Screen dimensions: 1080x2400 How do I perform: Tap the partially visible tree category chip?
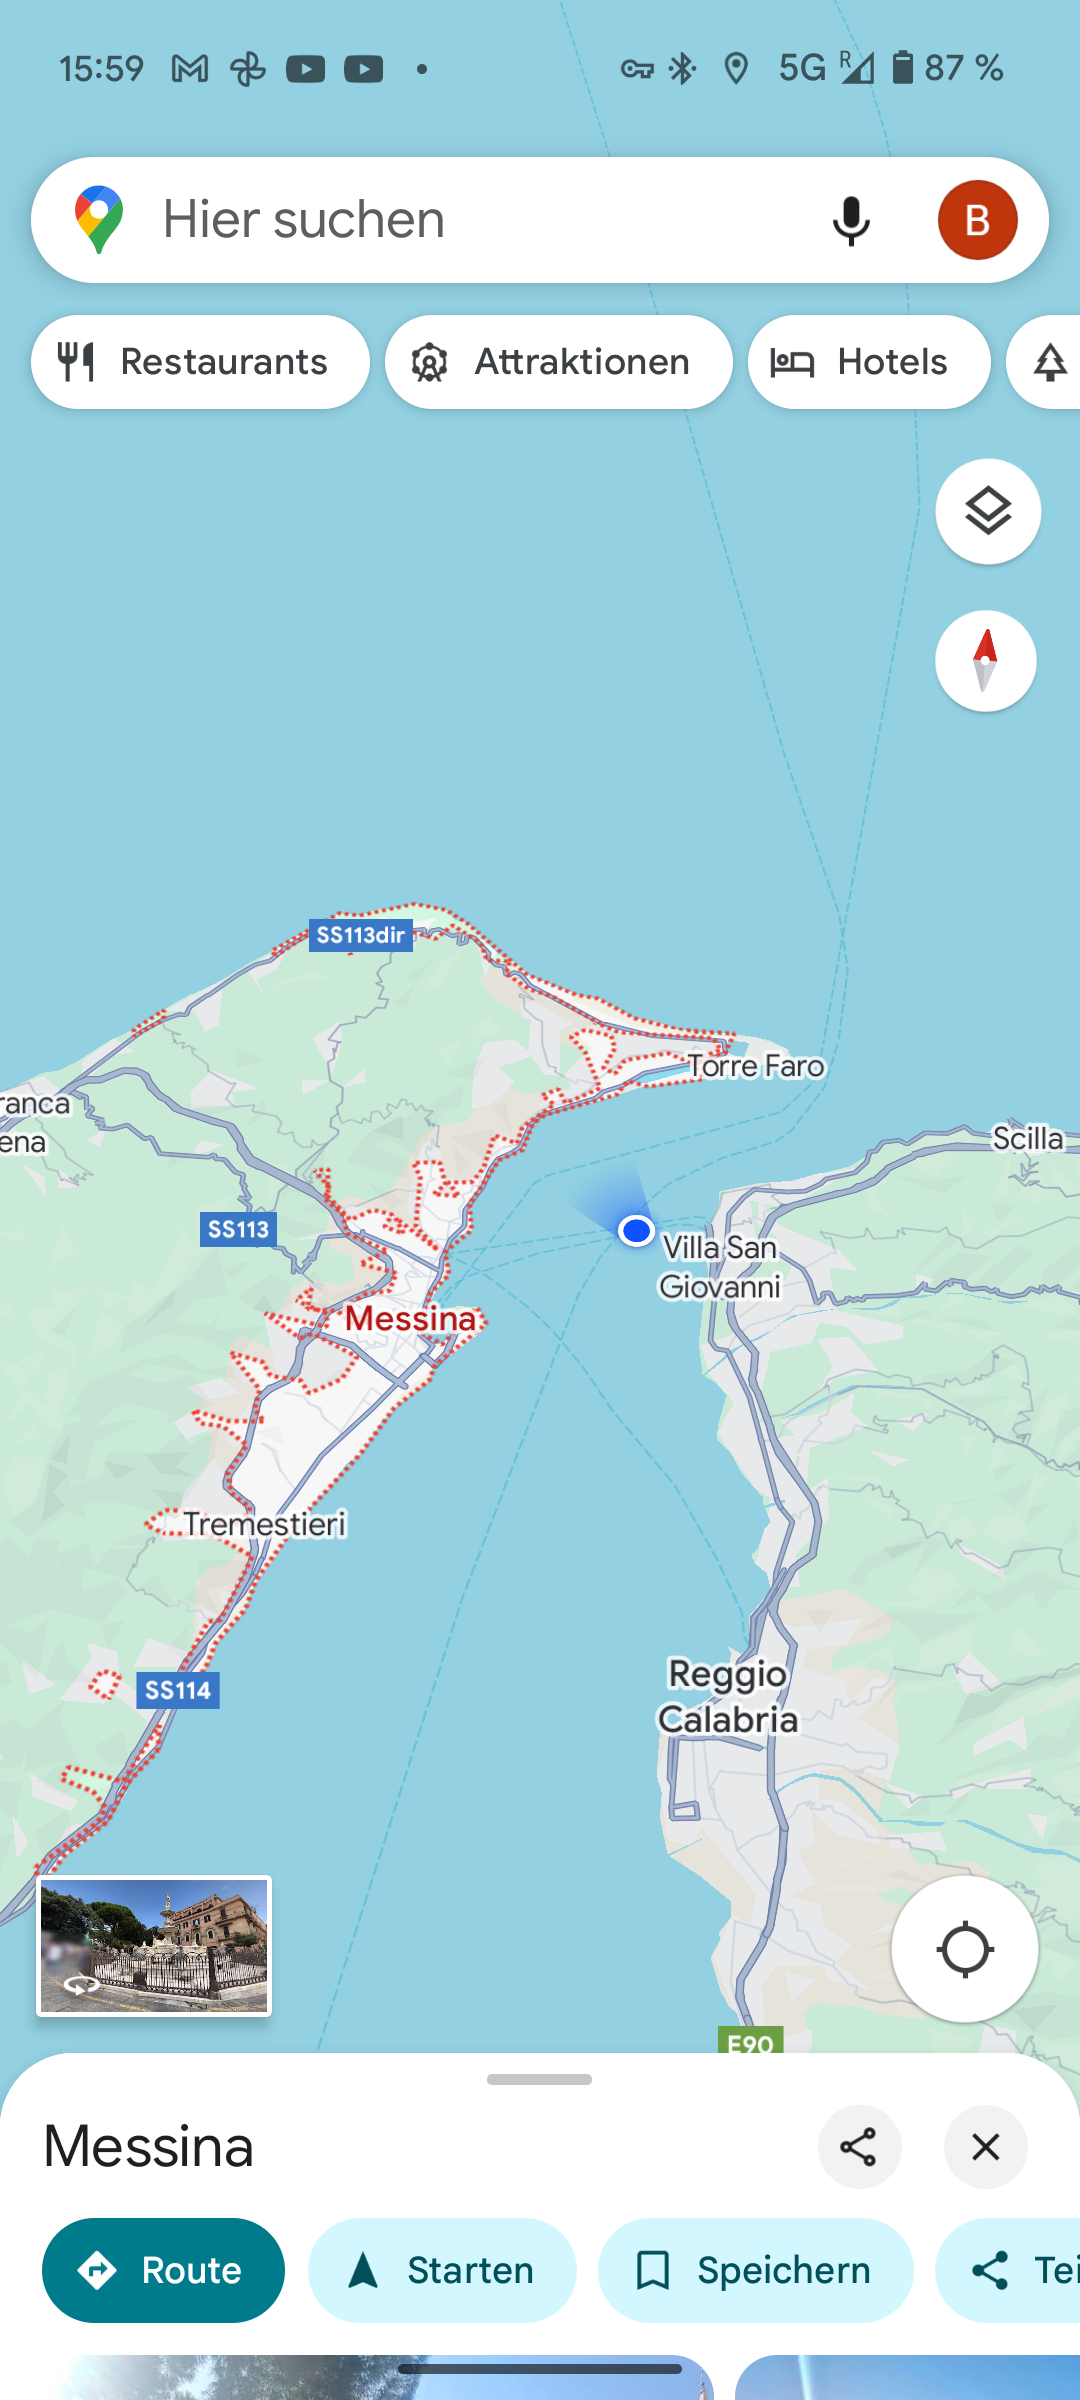pyautogui.click(x=1045, y=362)
